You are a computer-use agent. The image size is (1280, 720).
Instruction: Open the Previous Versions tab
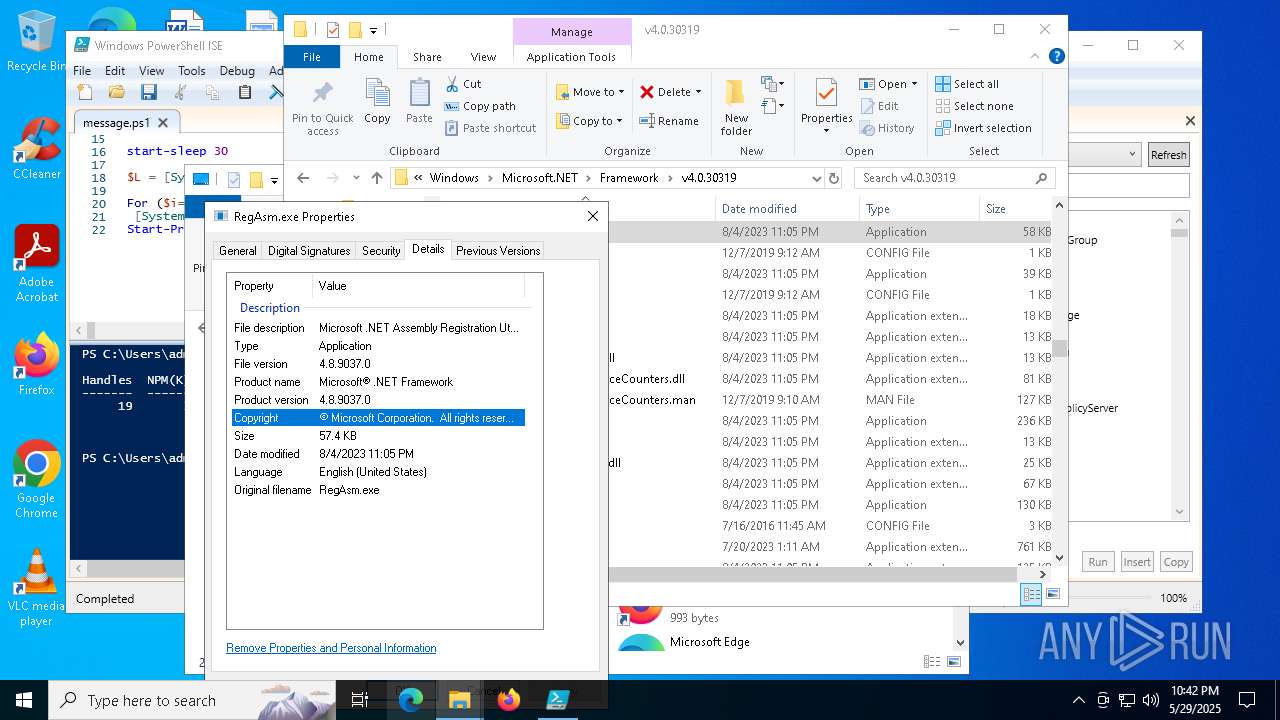[x=498, y=251]
